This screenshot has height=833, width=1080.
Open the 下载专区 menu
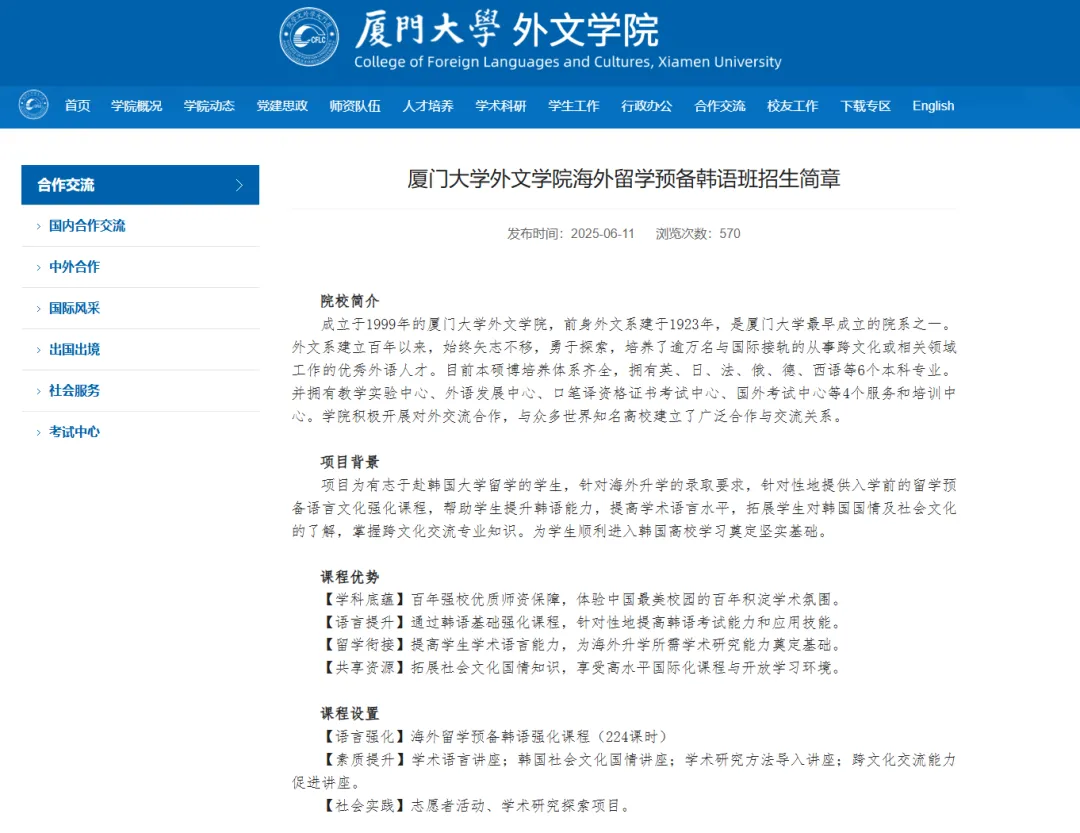866,106
